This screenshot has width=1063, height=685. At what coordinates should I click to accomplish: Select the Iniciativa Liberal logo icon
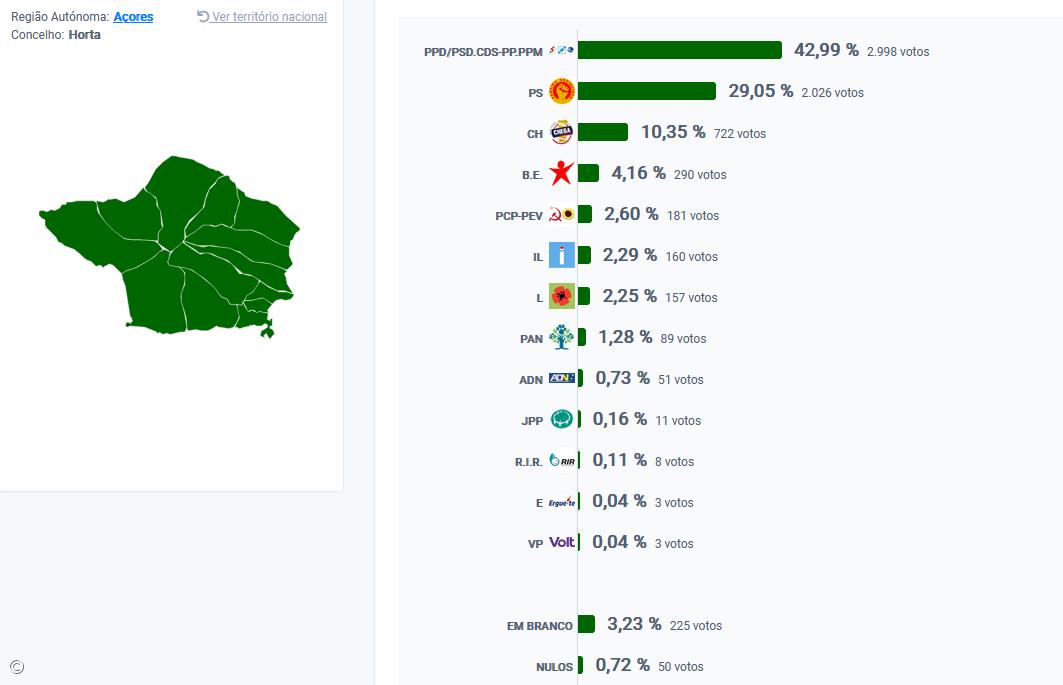[x=562, y=255]
